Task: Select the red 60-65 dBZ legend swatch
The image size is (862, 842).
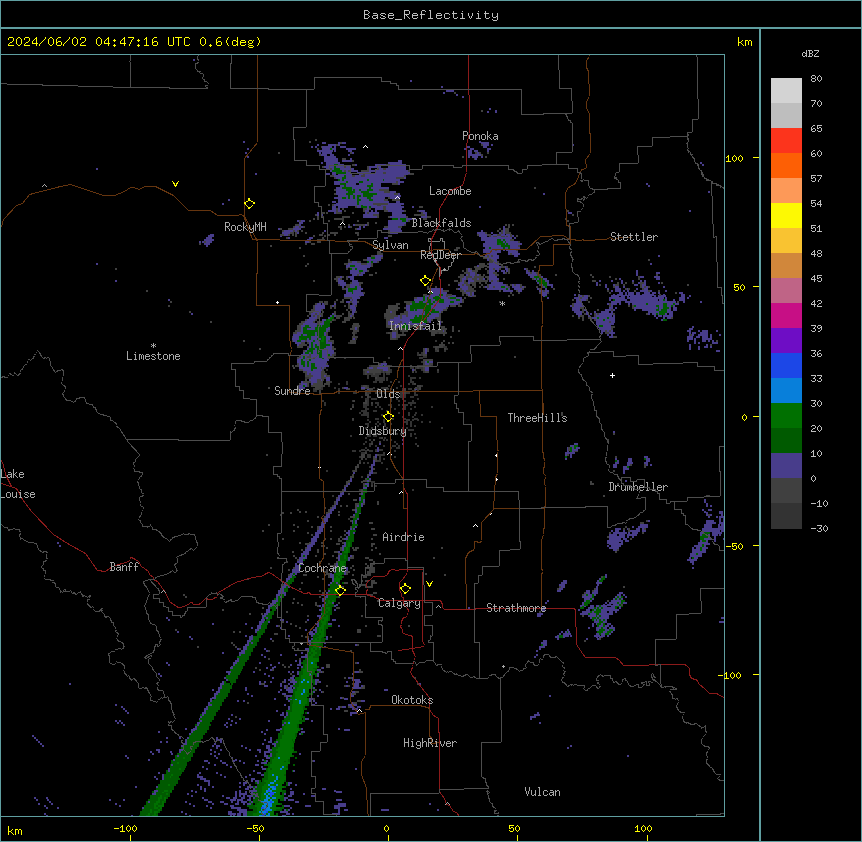Action: (x=786, y=141)
